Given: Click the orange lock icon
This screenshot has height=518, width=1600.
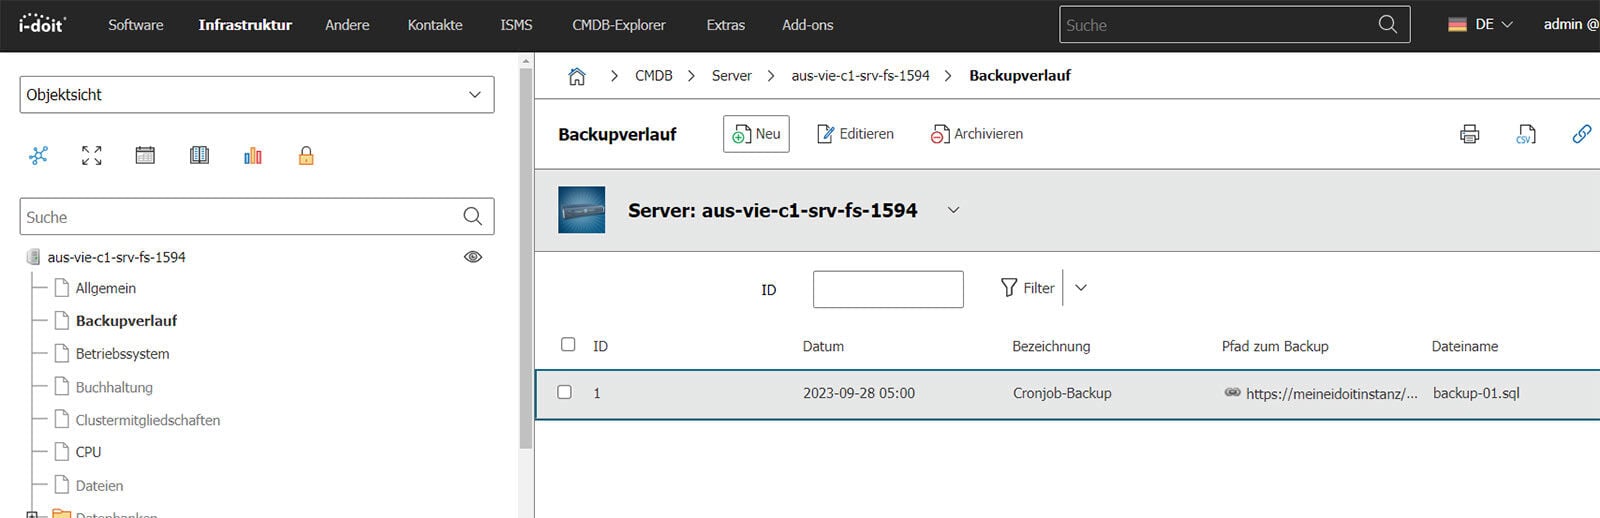Looking at the screenshot, I should (306, 155).
